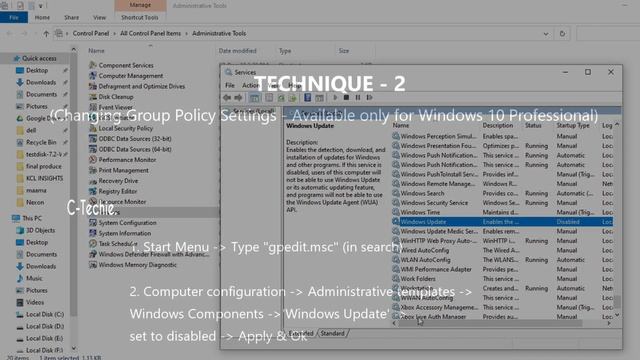Select Windows Update Medic Service row
Image resolution: width=640 pixels, height=360 pixels.
(502, 231)
